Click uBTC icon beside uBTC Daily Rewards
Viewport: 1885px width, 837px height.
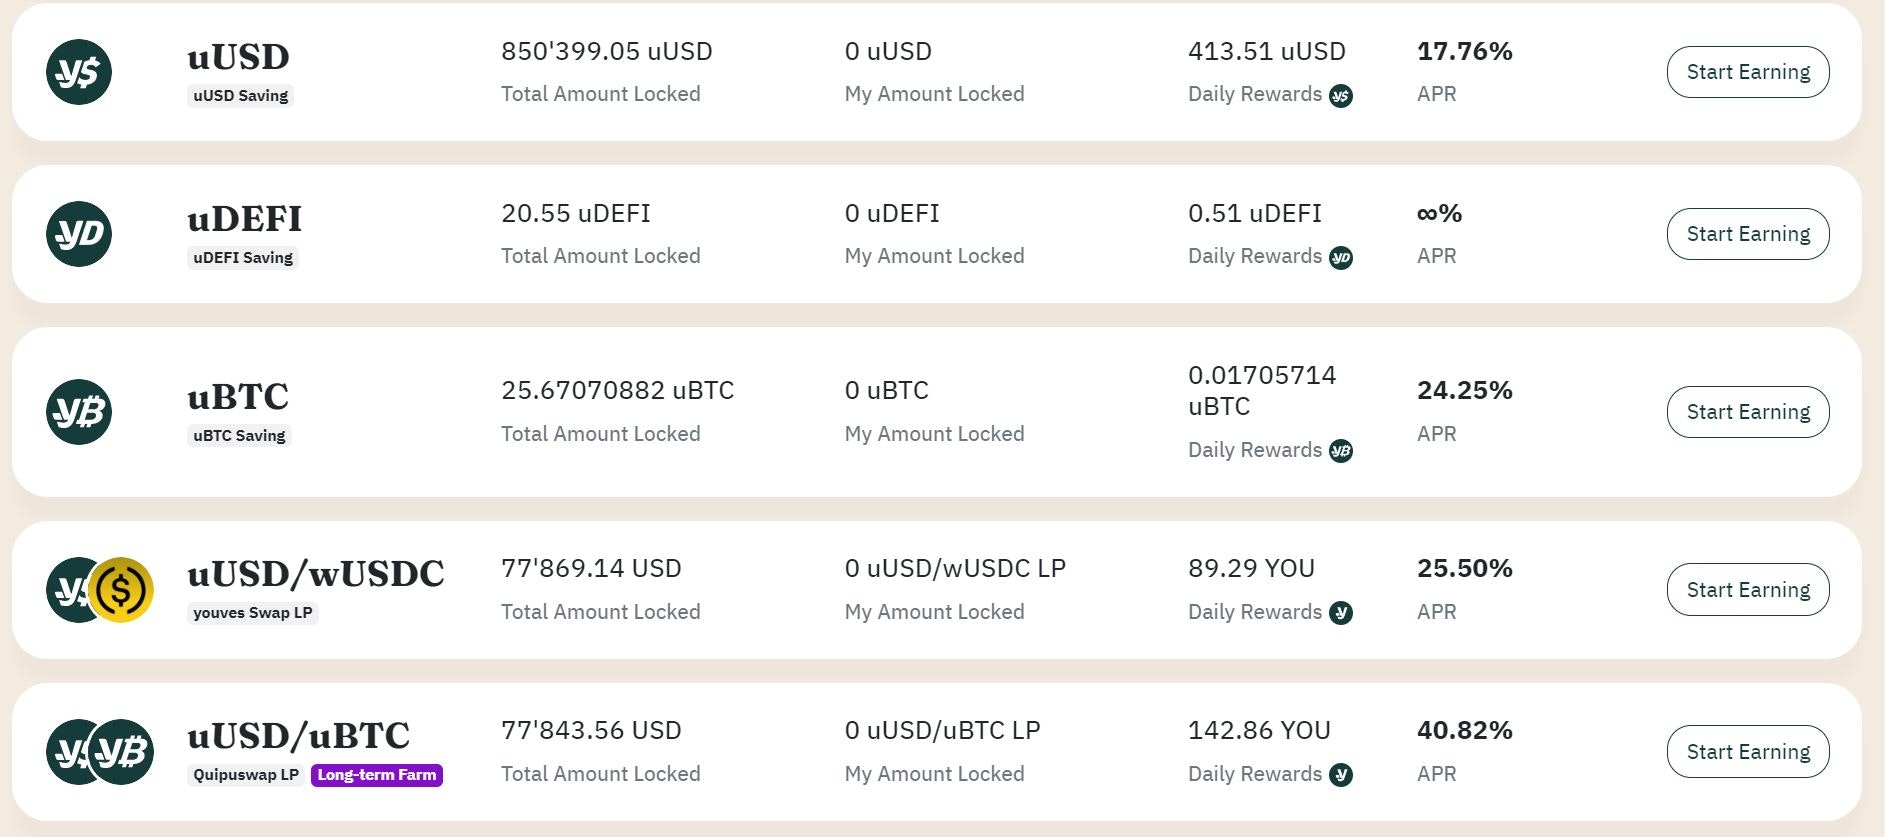click(1341, 451)
